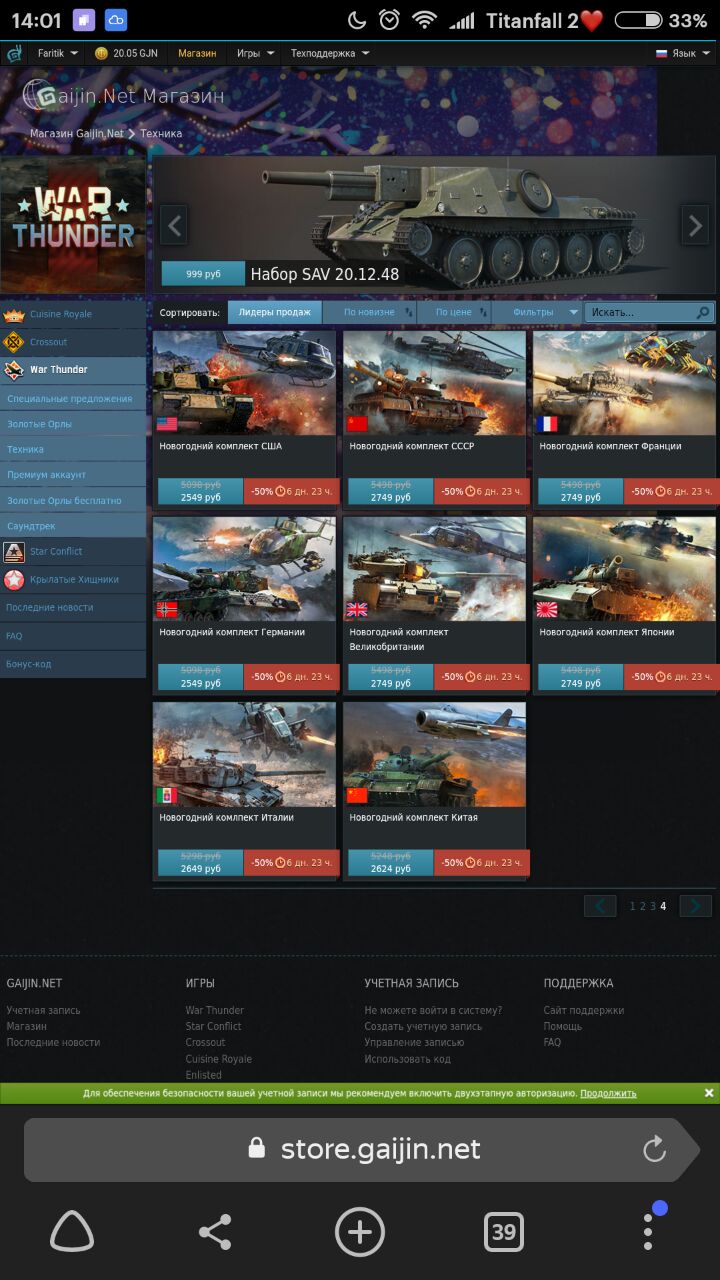Image resolution: width=720 pixels, height=1280 pixels.
Task: Click the 20.05 GJN coin balance
Action: (126, 53)
